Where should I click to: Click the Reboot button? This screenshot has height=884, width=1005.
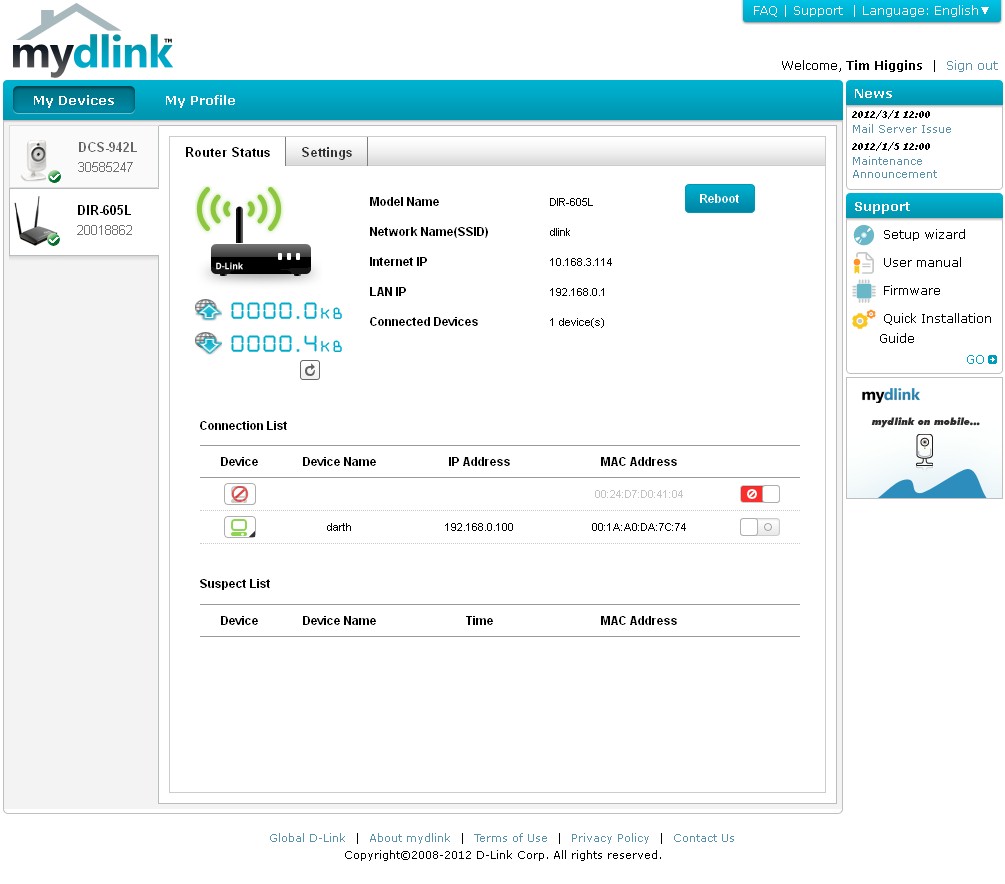pos(719,199)
